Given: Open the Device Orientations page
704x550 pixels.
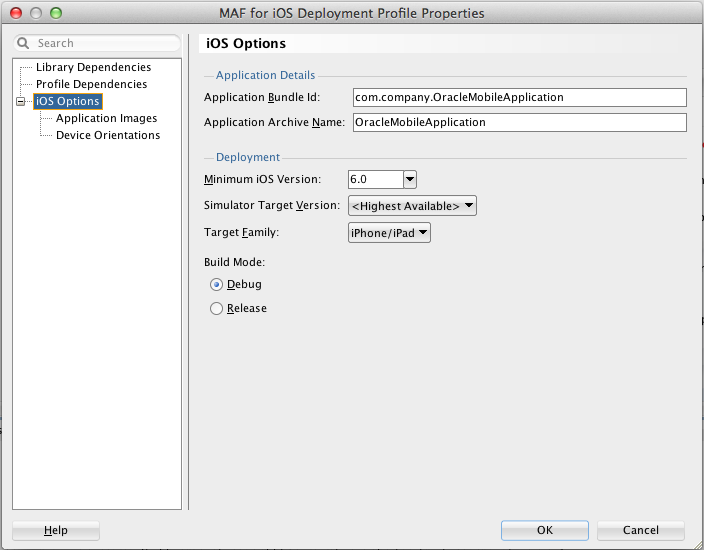Looking at the screenshot, I should point(108,135).
